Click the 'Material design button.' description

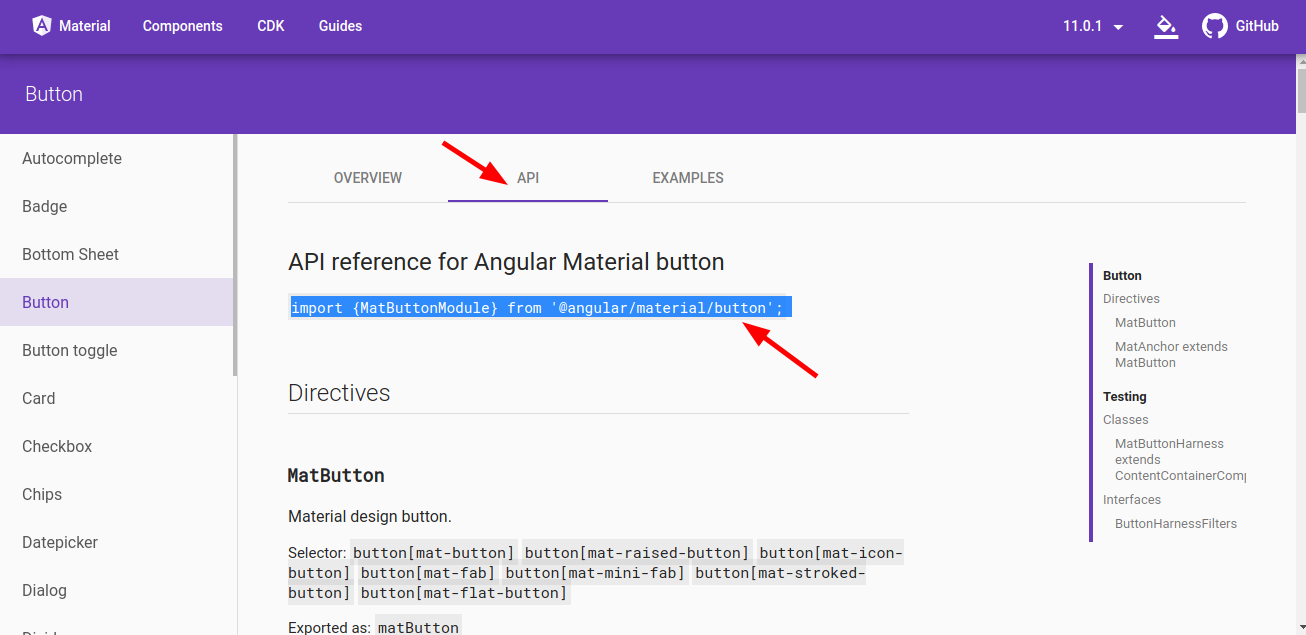[x=370, y=517]
